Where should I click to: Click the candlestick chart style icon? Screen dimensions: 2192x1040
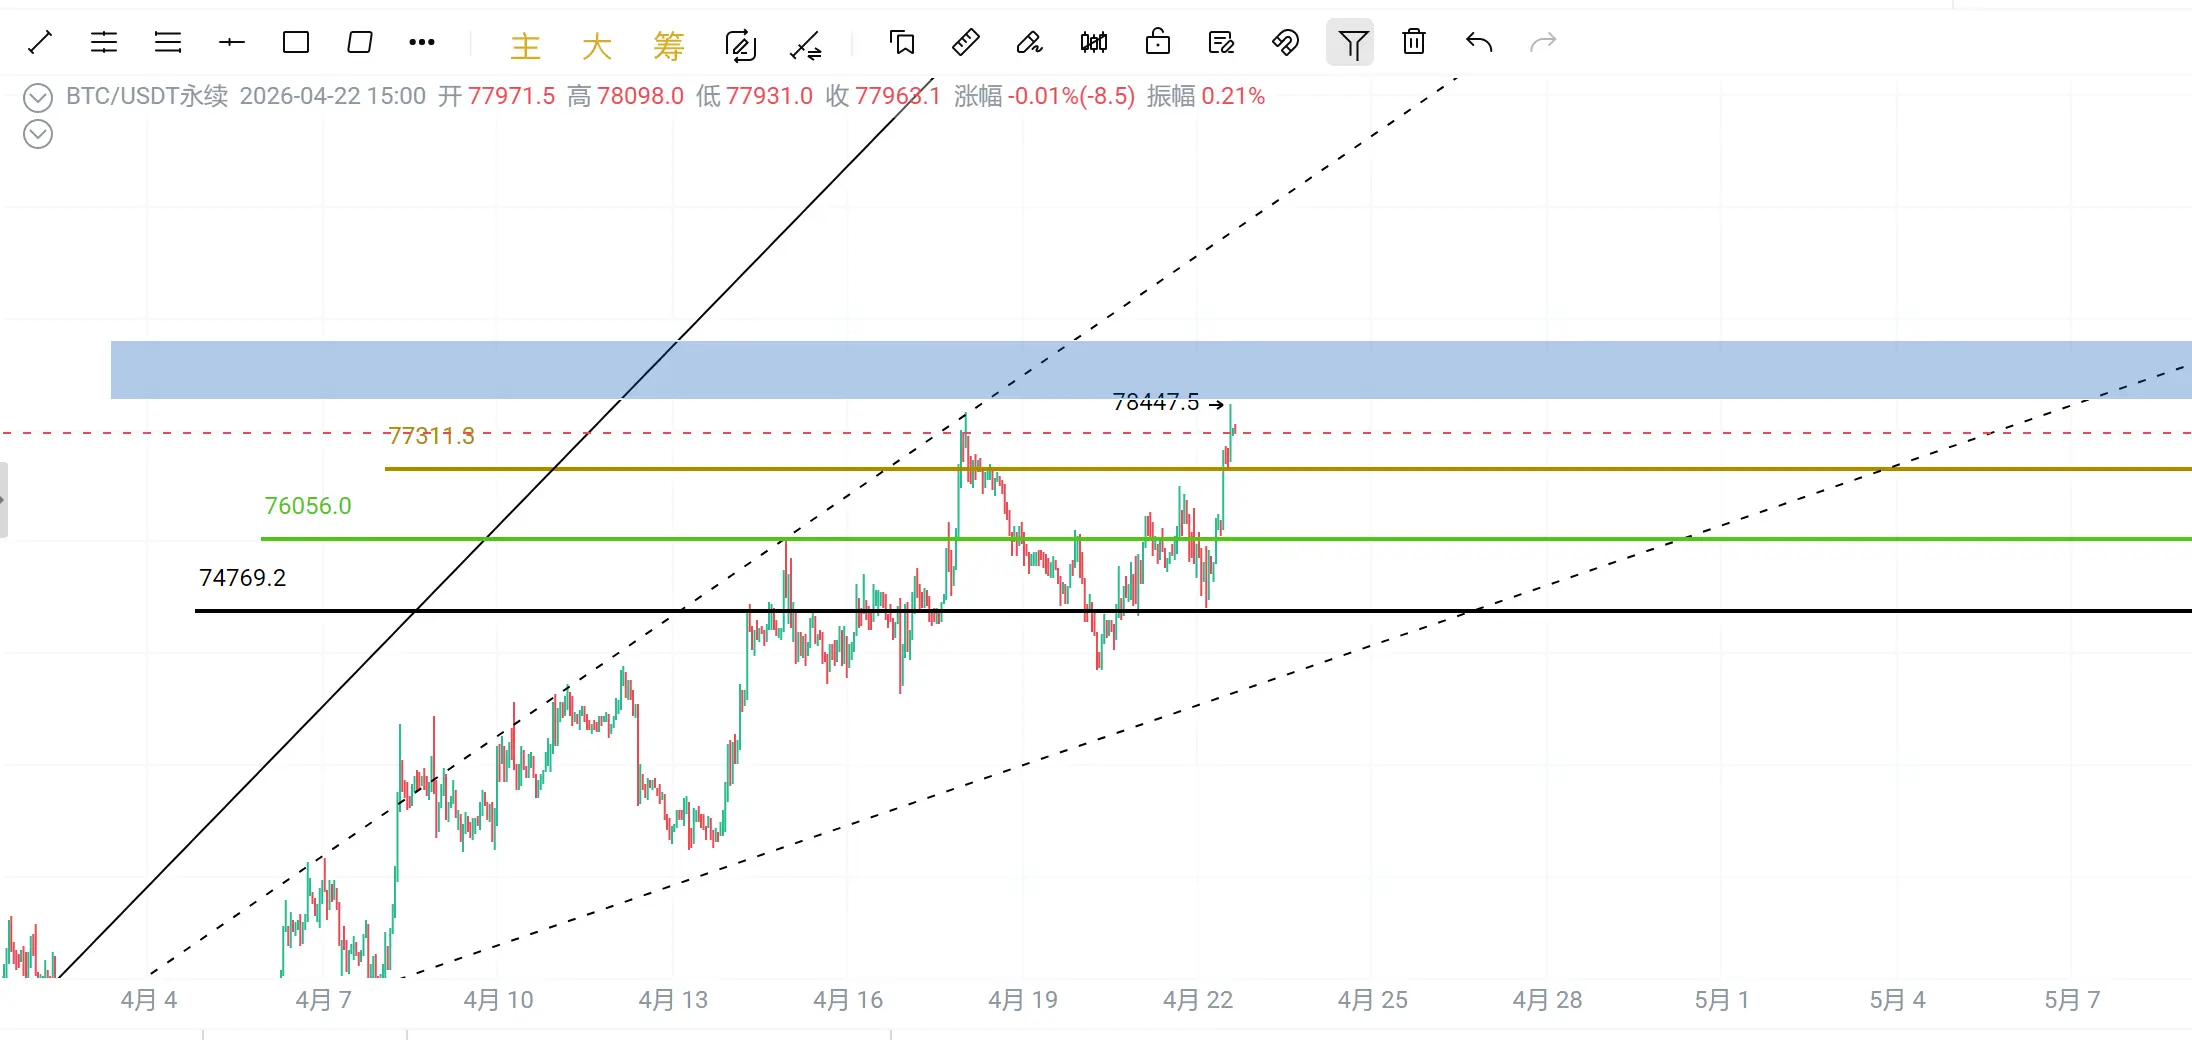point(1094,42)
